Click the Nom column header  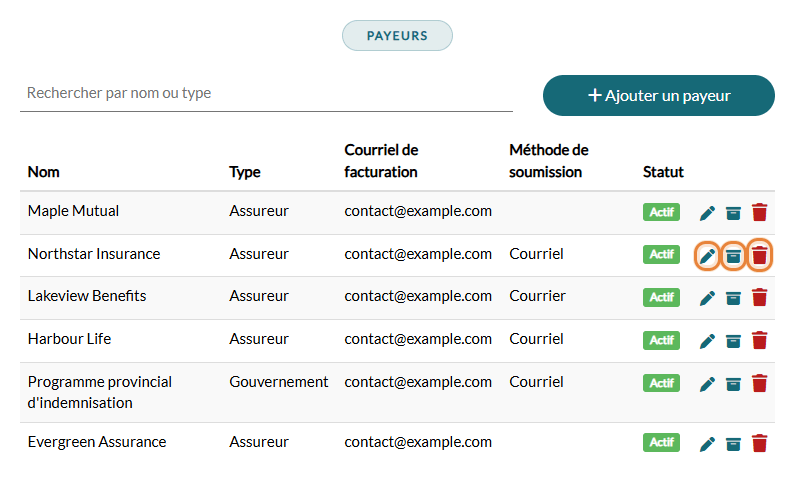44,172
